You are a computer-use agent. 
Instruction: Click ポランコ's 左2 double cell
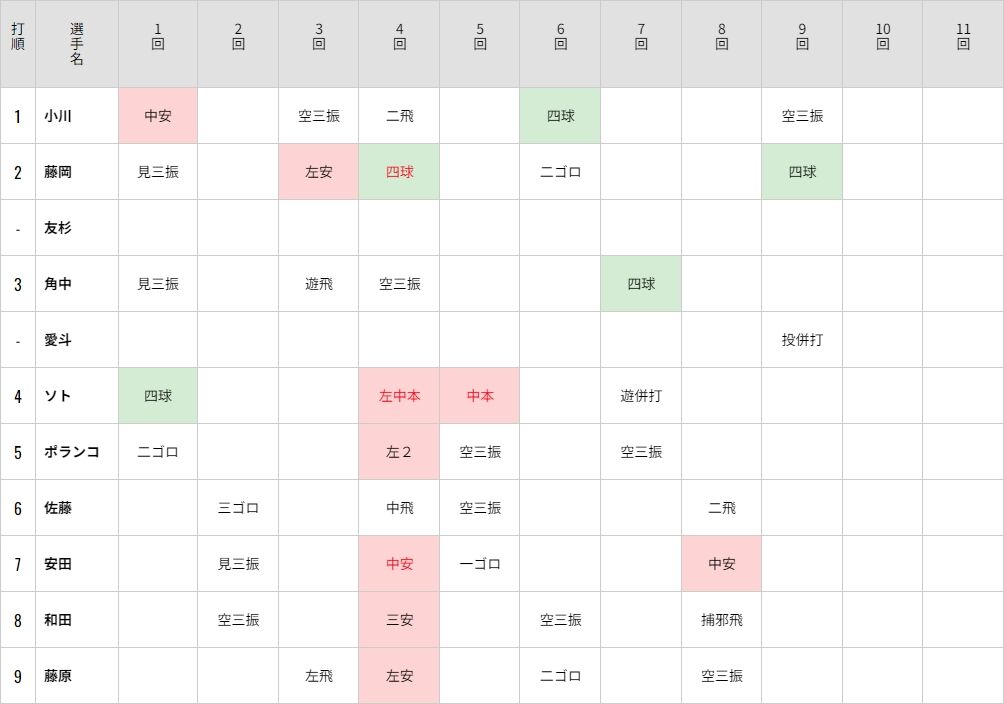[x=399, y=452]
